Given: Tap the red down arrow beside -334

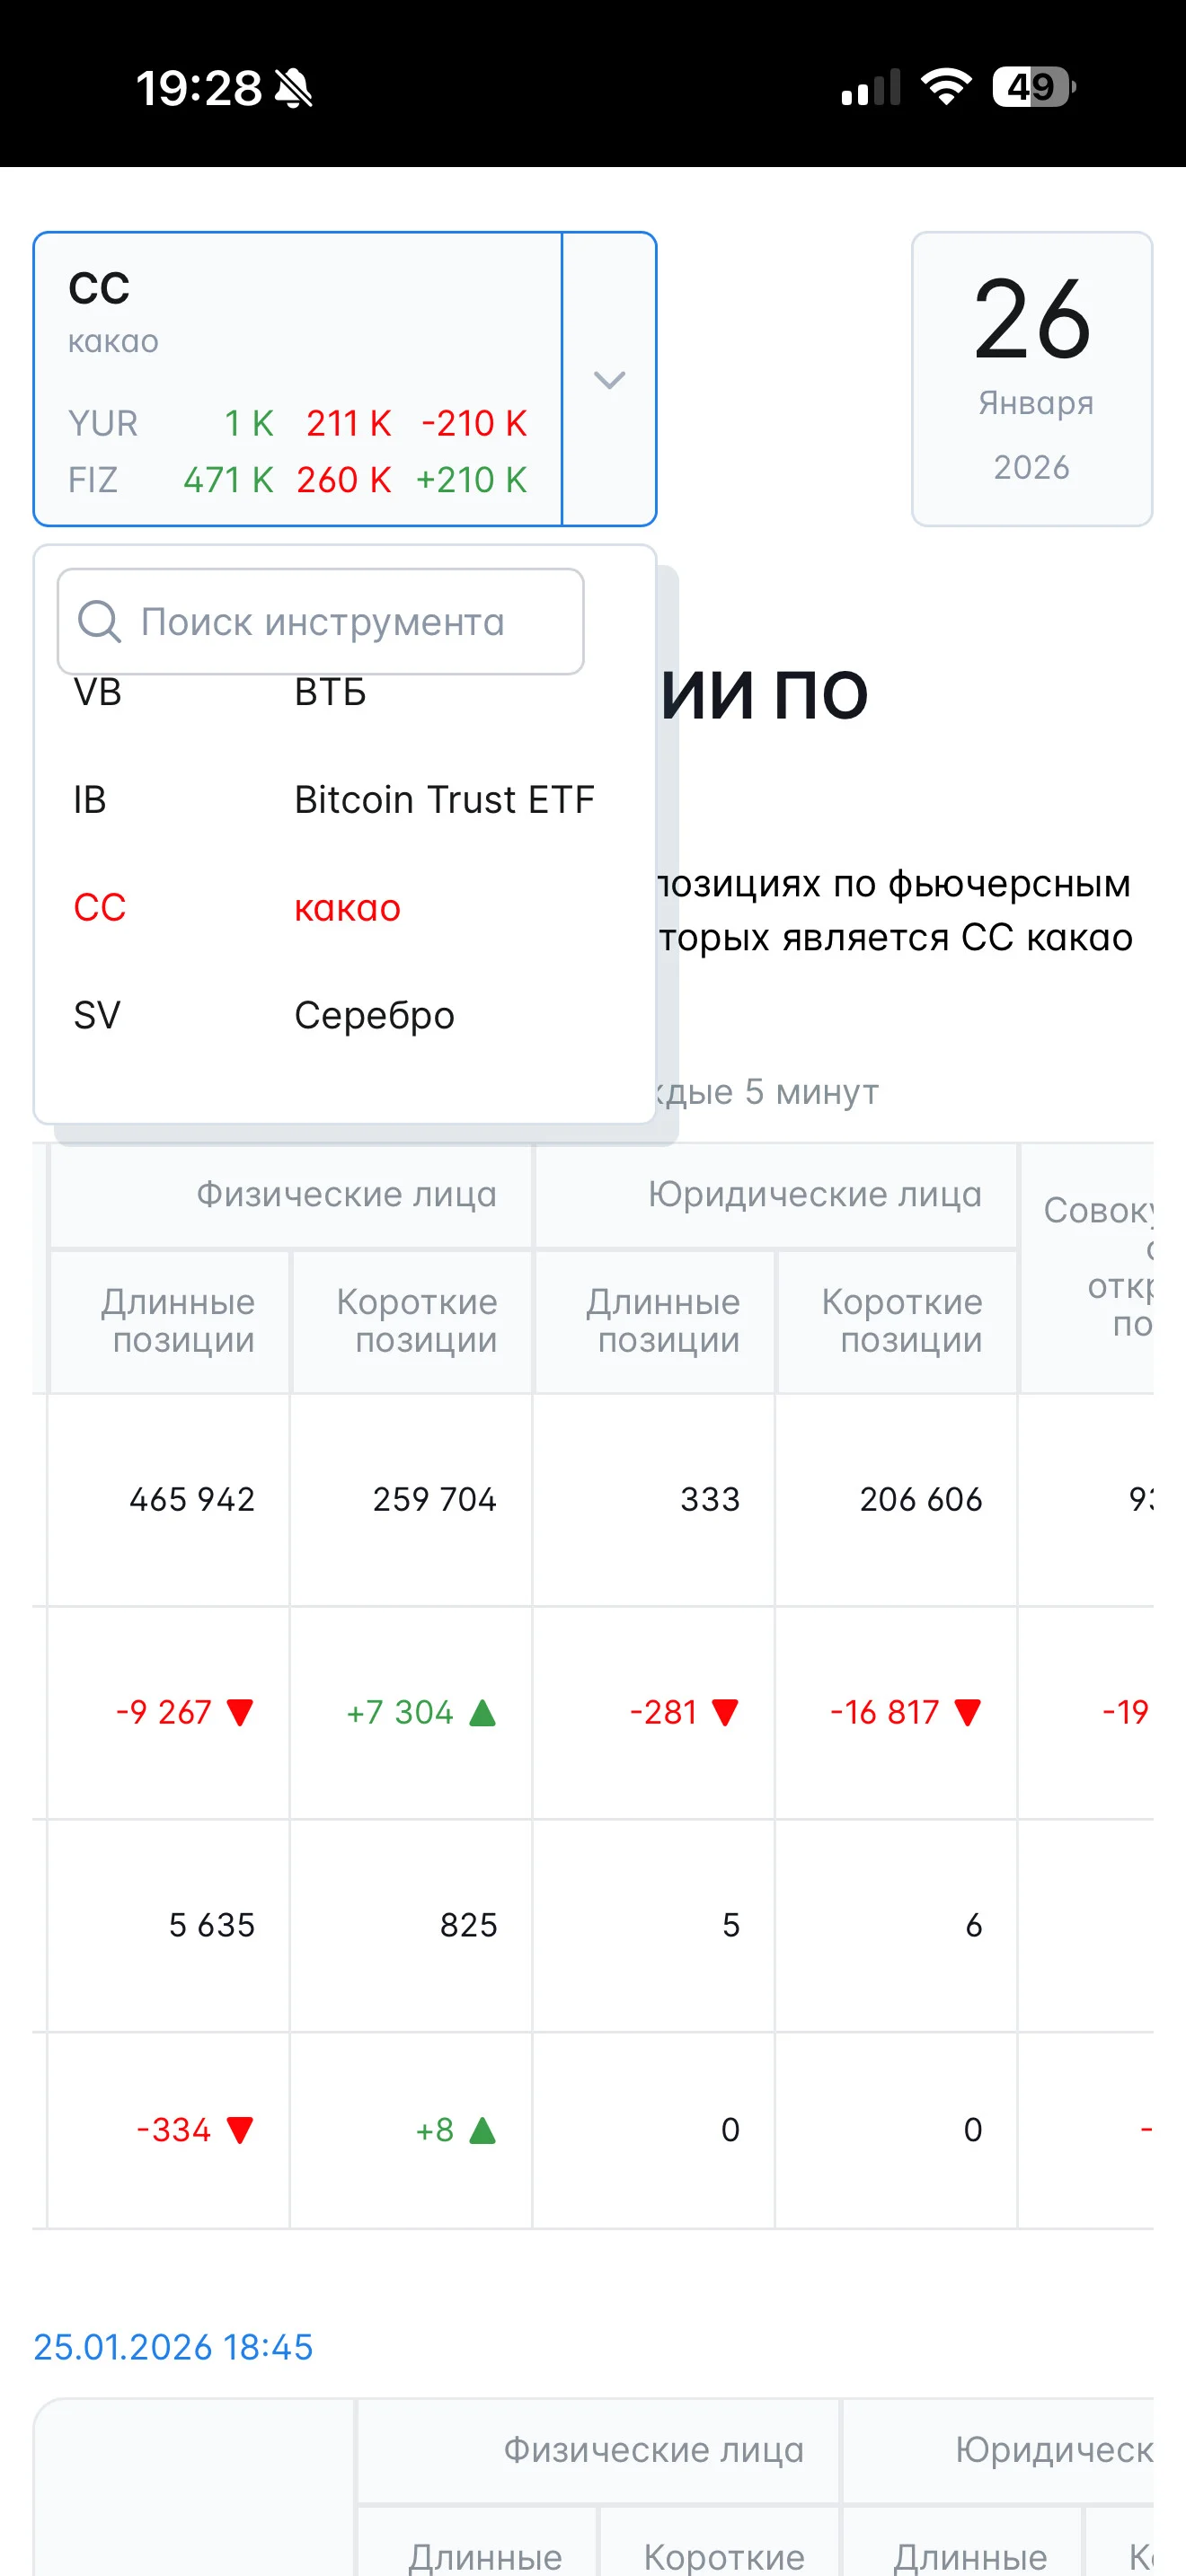Looking at the screenshot, I should (240, 2130).
